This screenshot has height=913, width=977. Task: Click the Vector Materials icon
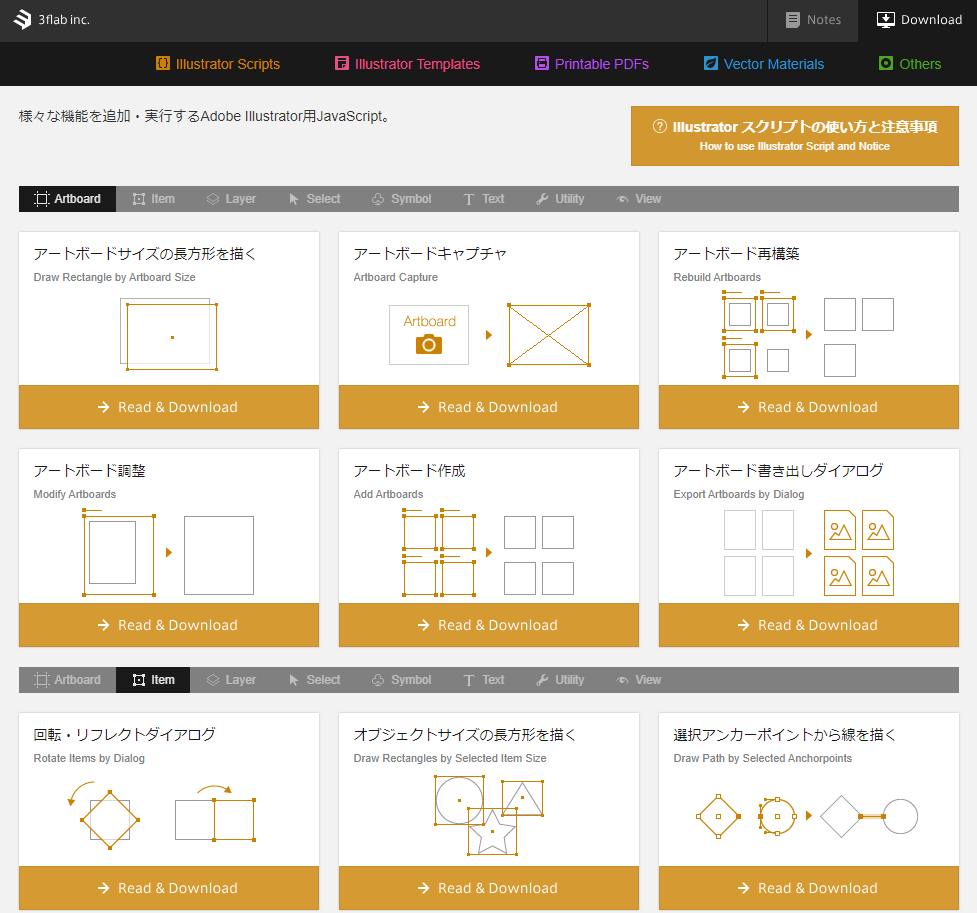[x=711, y=64]
